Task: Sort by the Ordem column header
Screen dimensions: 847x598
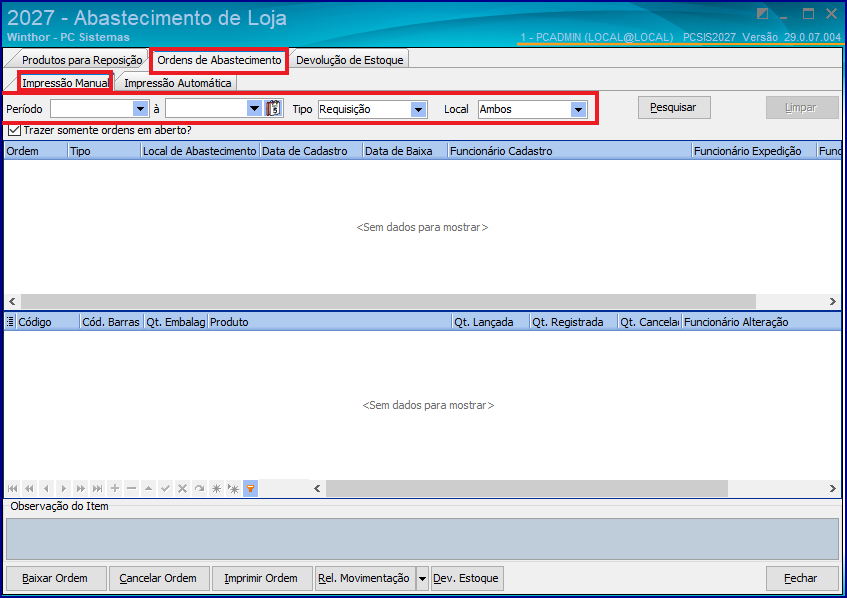Action: click(x=36, y=151)
